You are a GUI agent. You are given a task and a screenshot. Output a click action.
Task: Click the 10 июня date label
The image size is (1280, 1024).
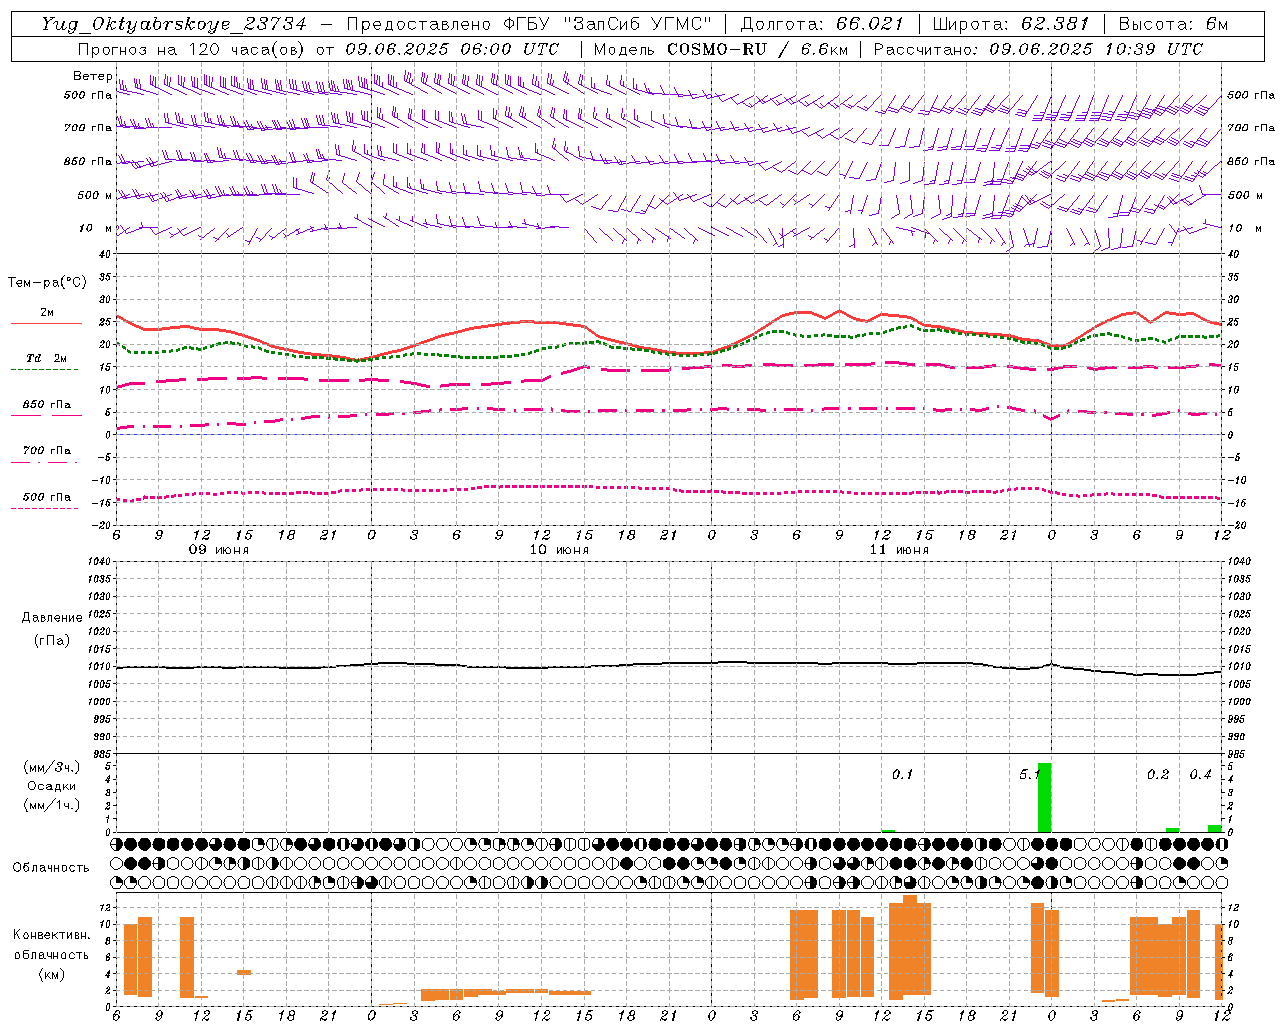559,550
